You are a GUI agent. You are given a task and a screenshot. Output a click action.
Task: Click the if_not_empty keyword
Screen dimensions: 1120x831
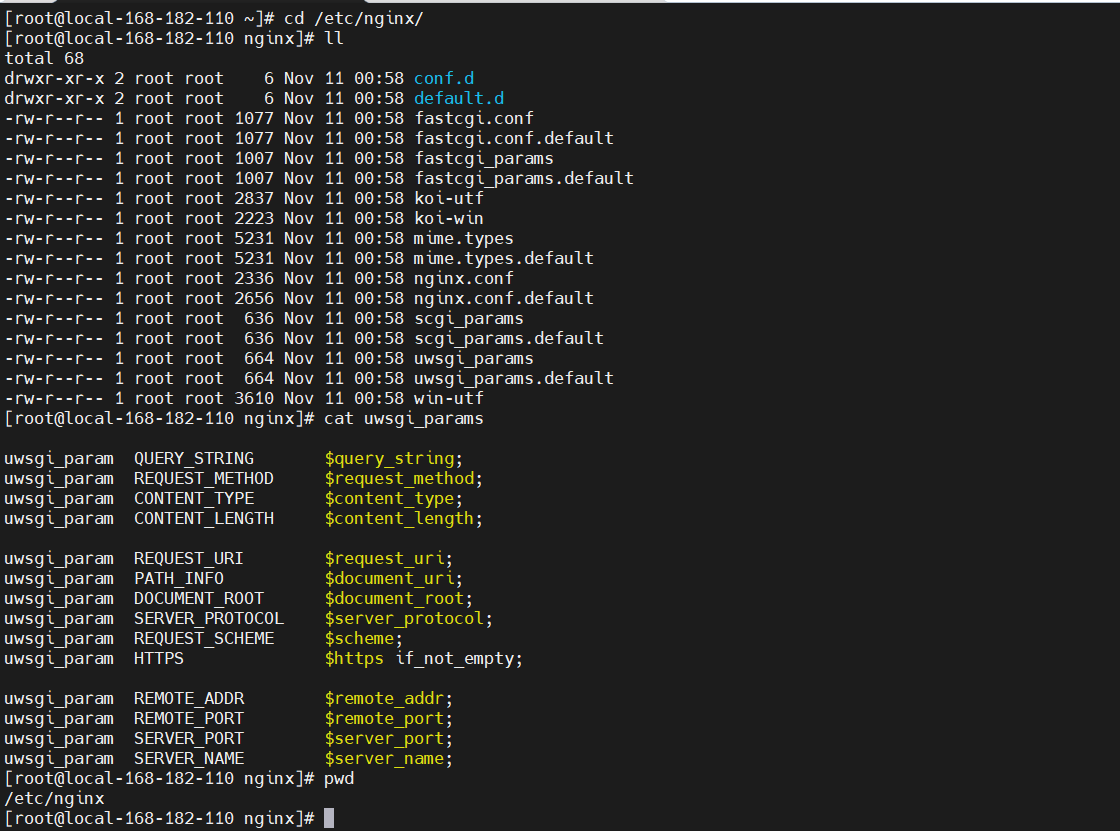(454, 659)
